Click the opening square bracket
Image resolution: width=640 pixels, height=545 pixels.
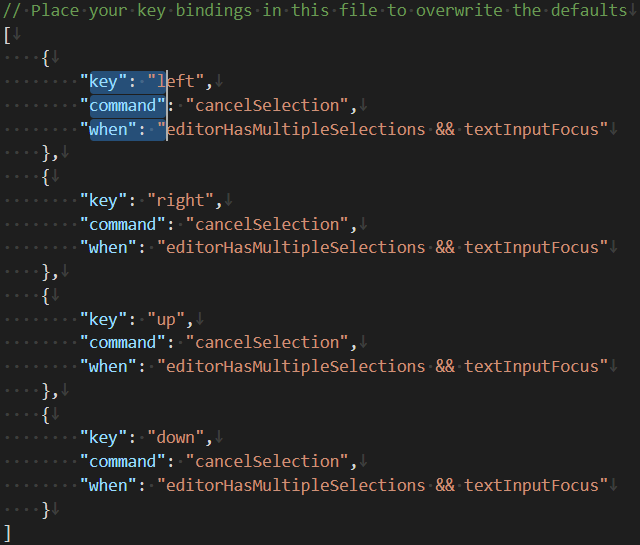[x=8, y=35]
